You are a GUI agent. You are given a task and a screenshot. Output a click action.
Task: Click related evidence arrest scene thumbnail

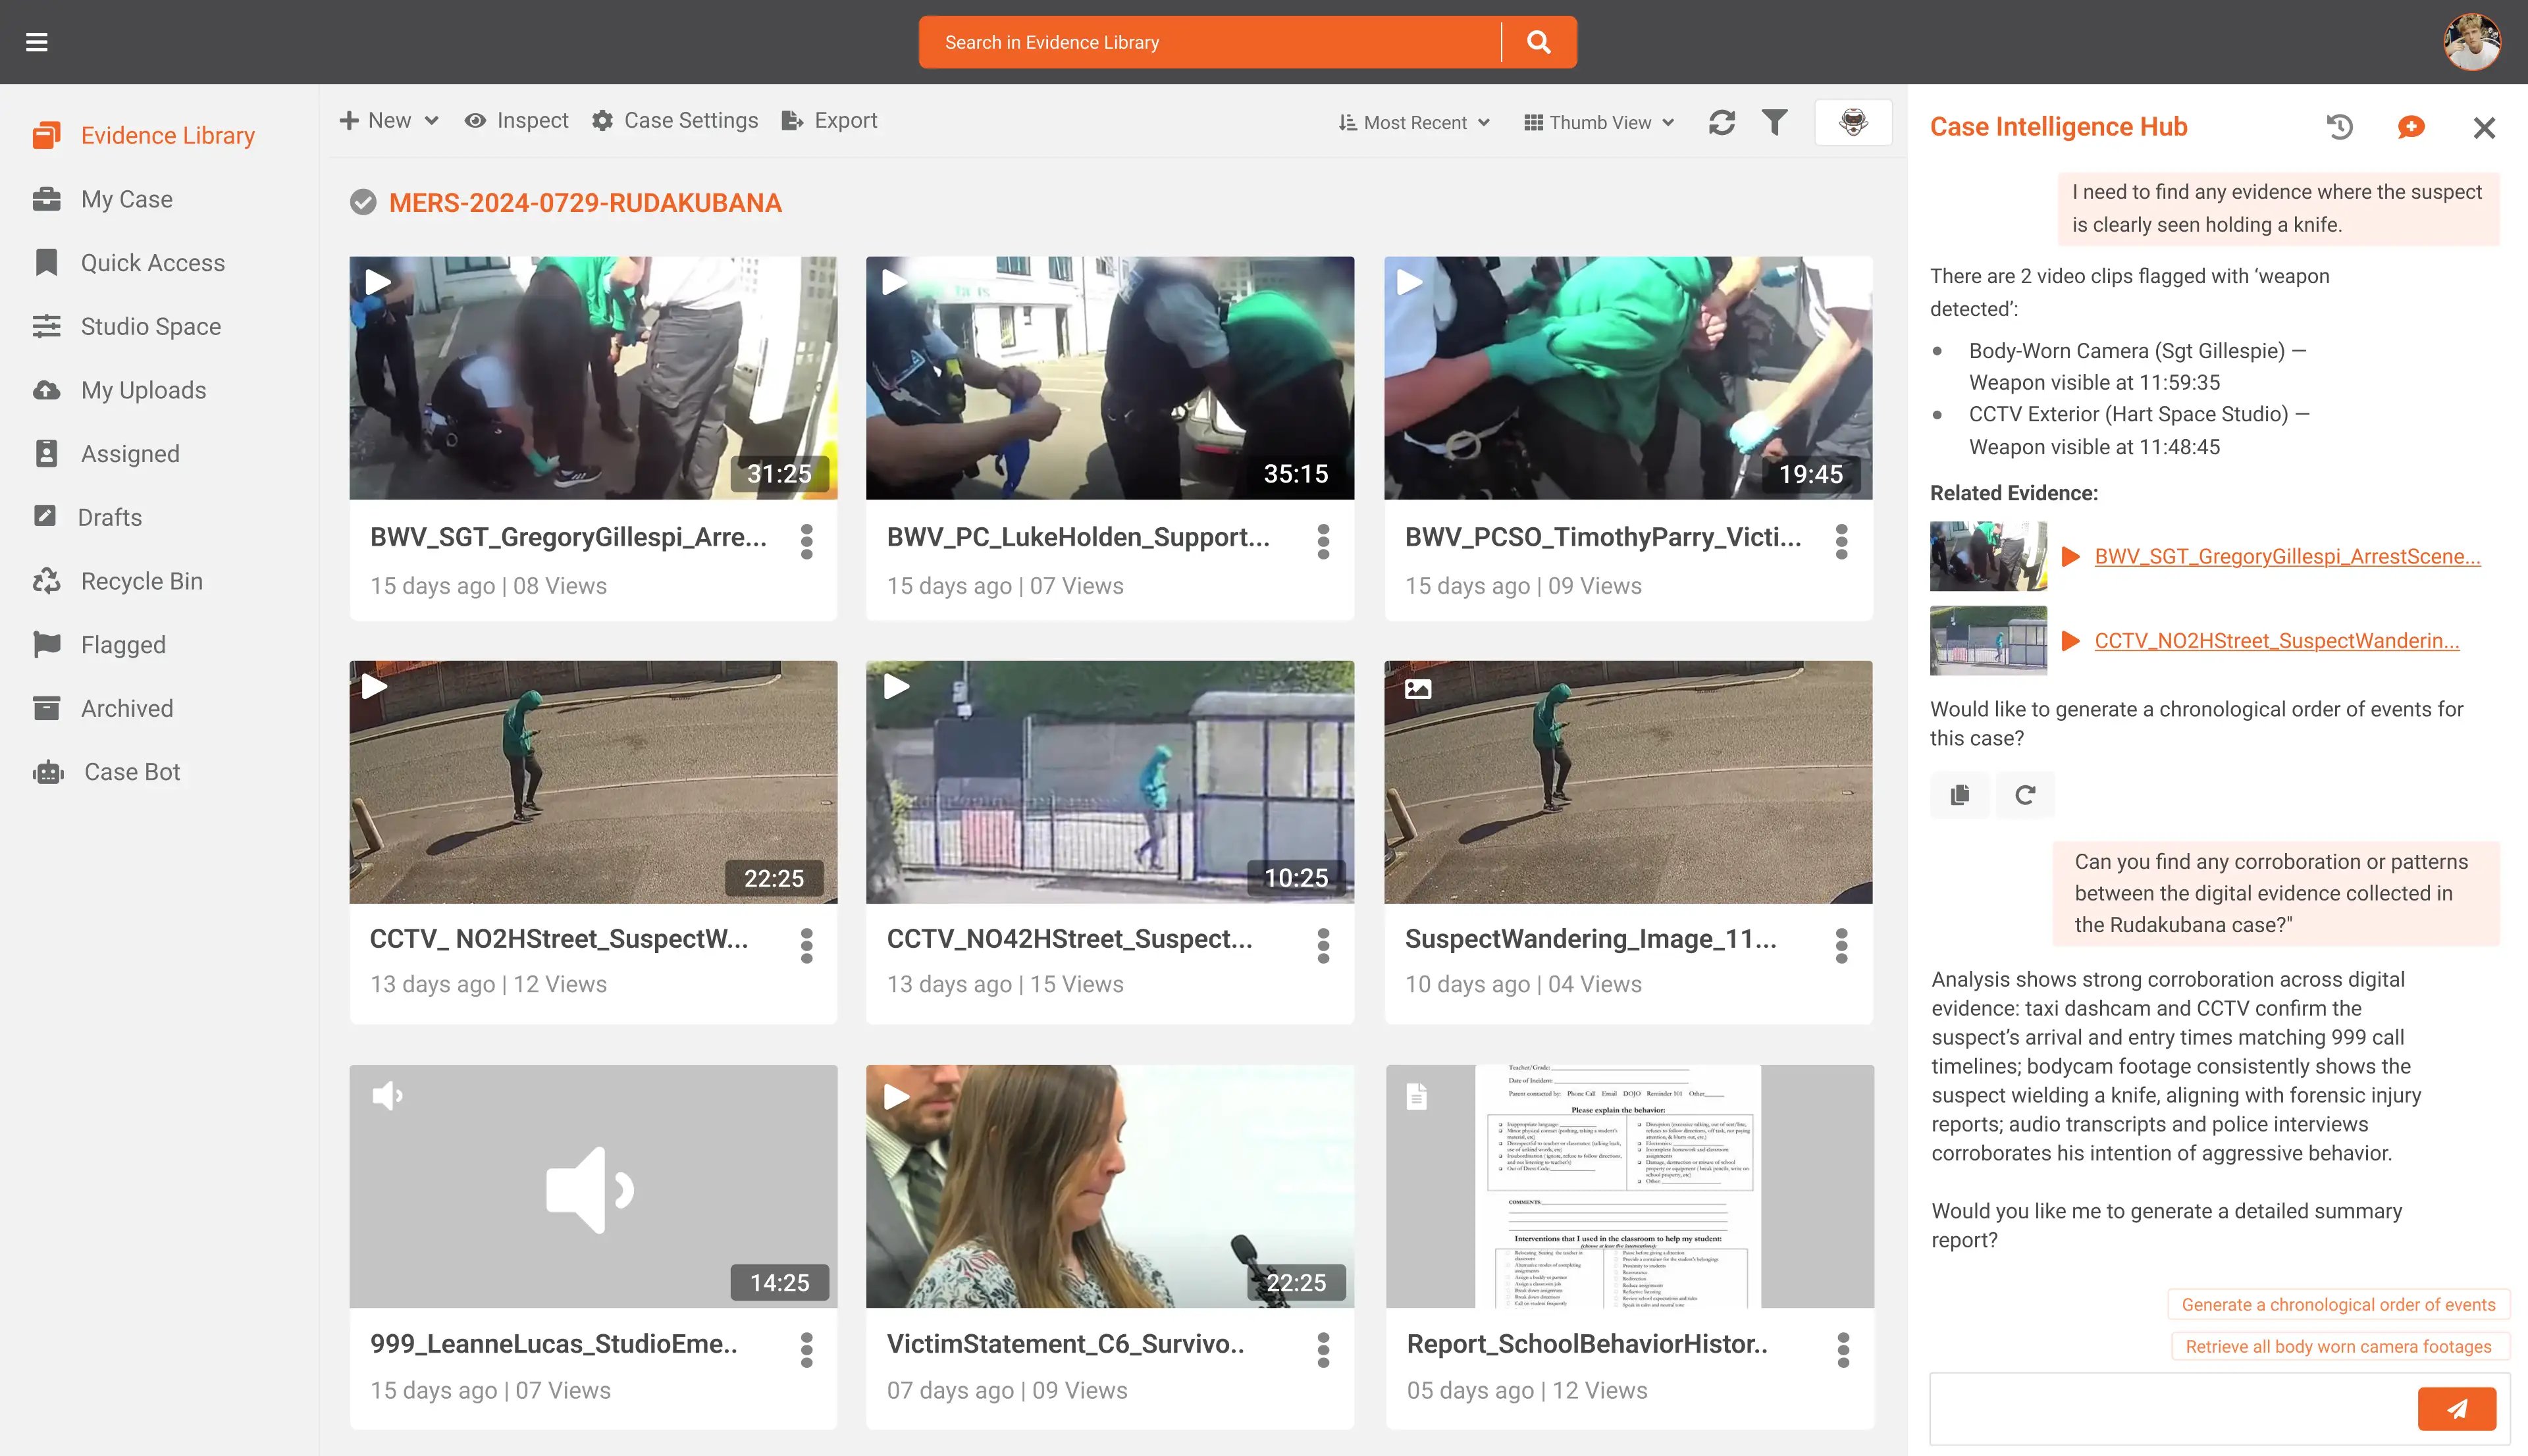[1988, 556]
